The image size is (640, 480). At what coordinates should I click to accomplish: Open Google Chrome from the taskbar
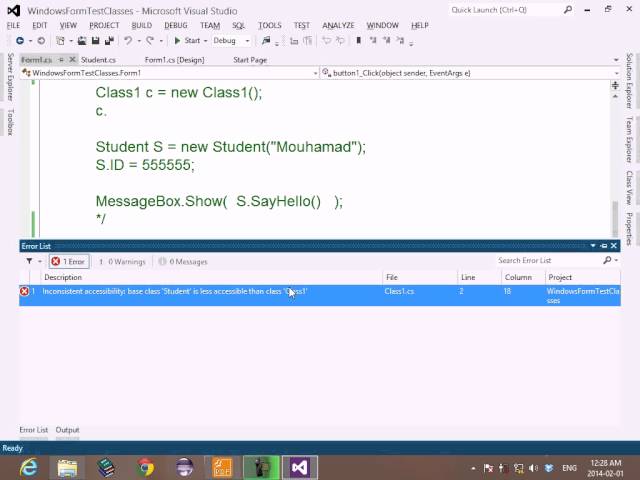click(x=146, y=467)
